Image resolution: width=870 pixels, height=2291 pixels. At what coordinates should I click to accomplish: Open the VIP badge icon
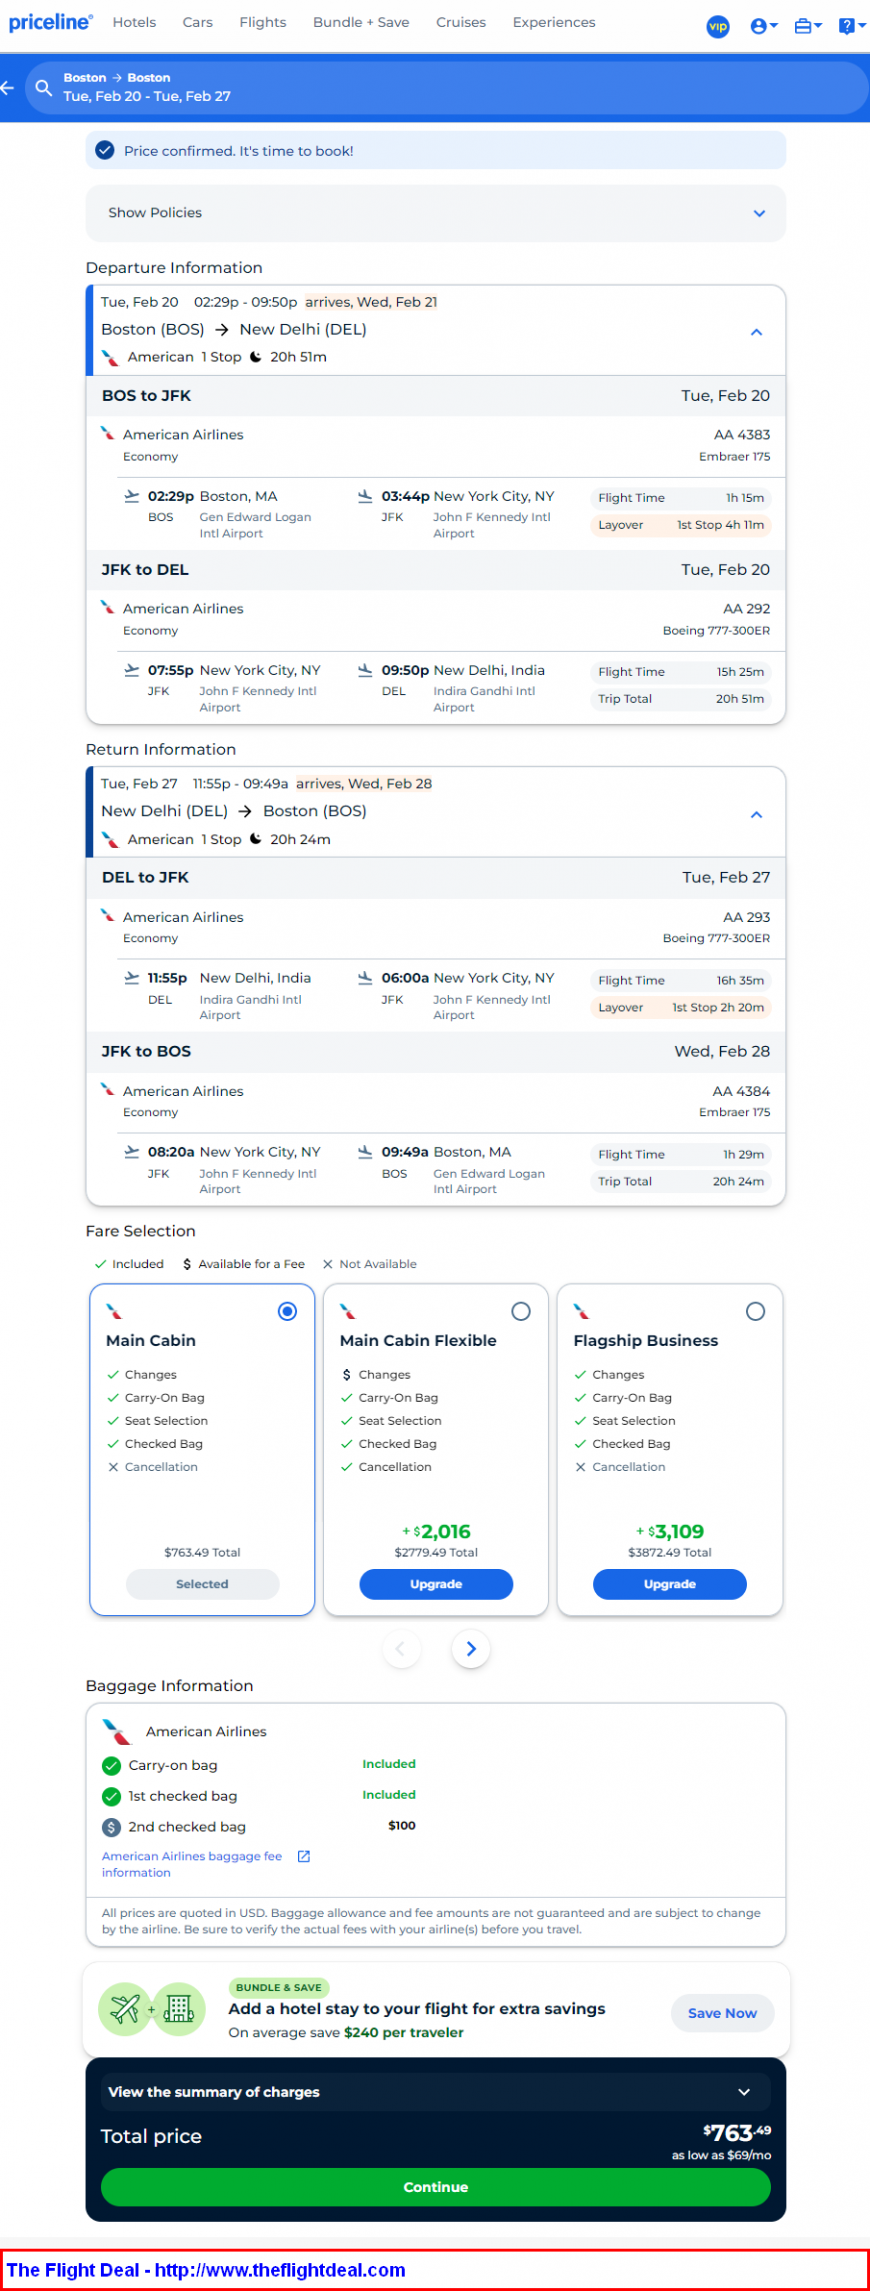(x=718, y=26)
